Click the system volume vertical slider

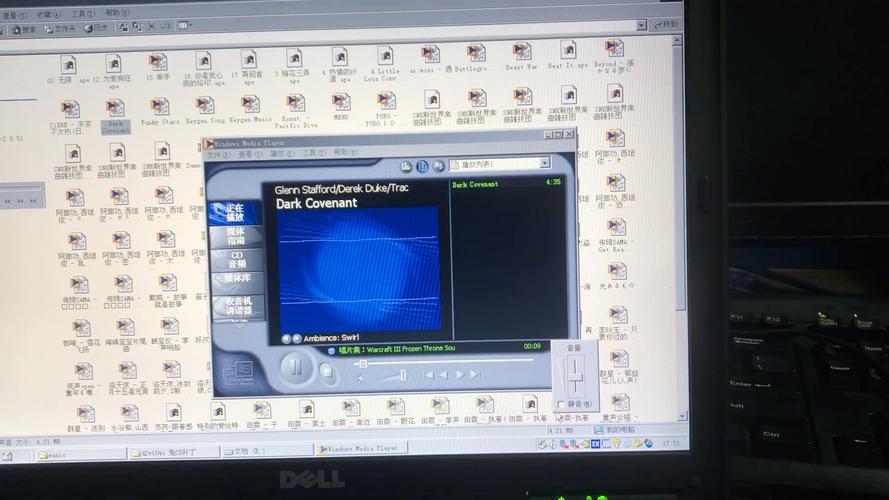575,376
